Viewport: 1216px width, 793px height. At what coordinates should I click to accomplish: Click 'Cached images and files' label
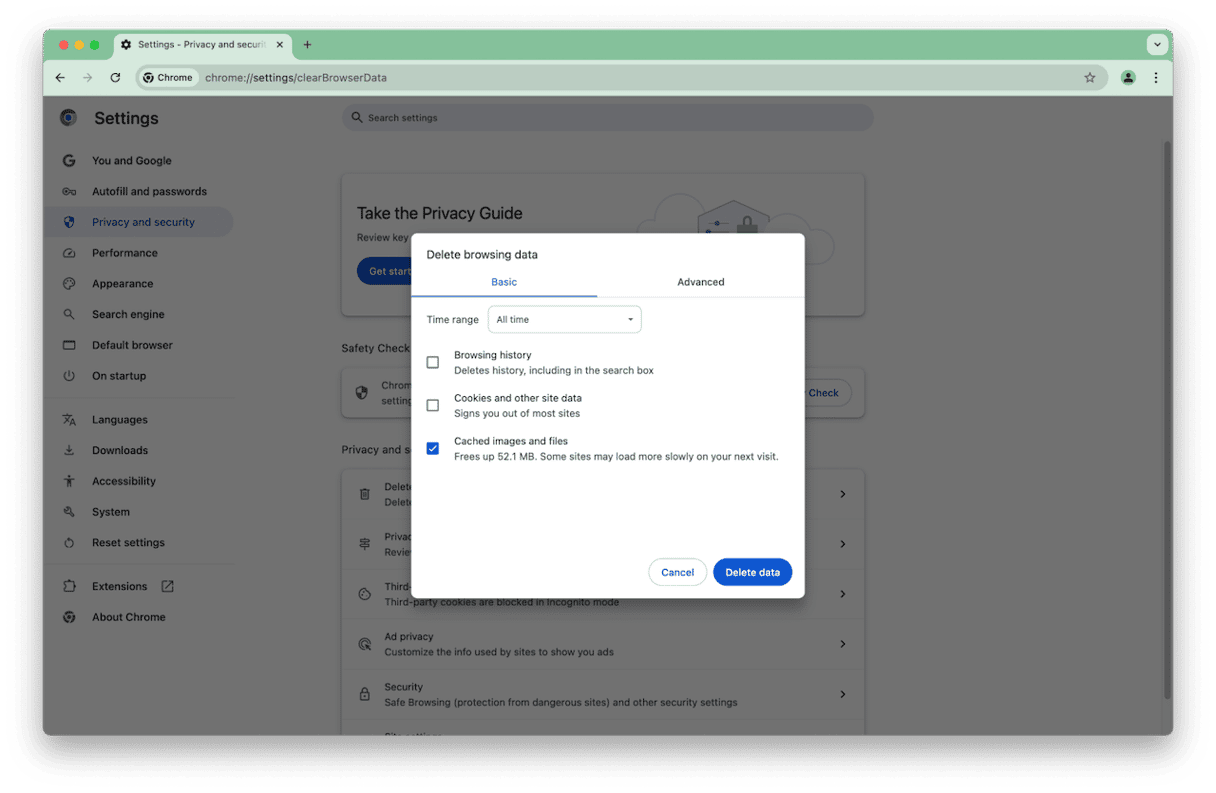coord(511,441)
